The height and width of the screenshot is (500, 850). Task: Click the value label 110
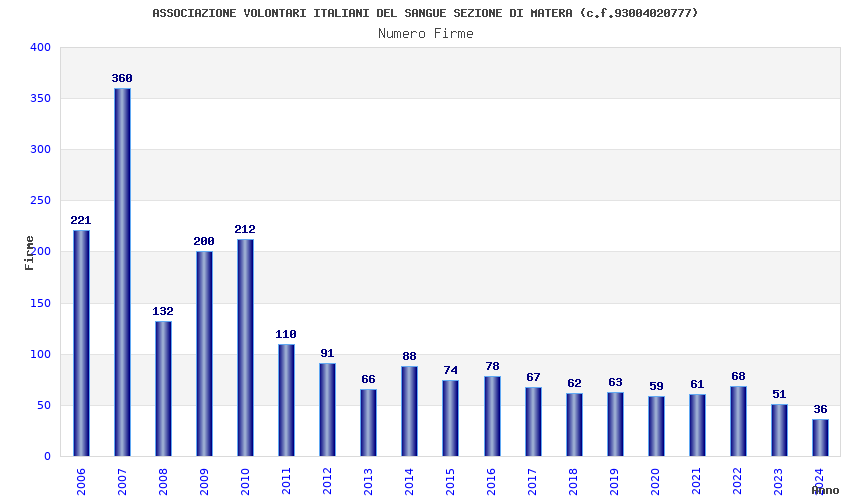[x=286, y=334]
